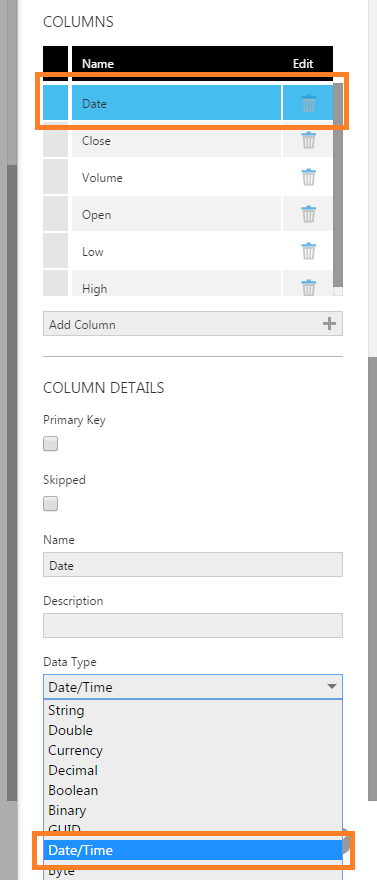This screenshot has width=377, height=880.
Task: Tick the Skipped checkbox
Action: coord(50,504)
